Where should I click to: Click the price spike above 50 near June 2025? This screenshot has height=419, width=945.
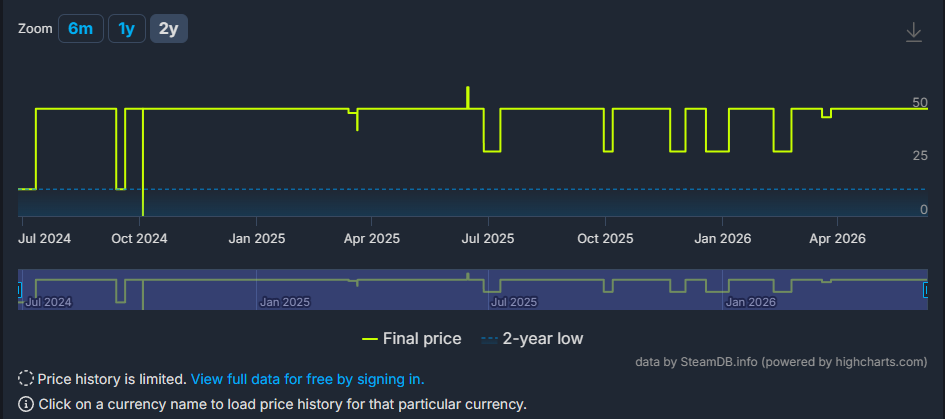click(468, 96)
